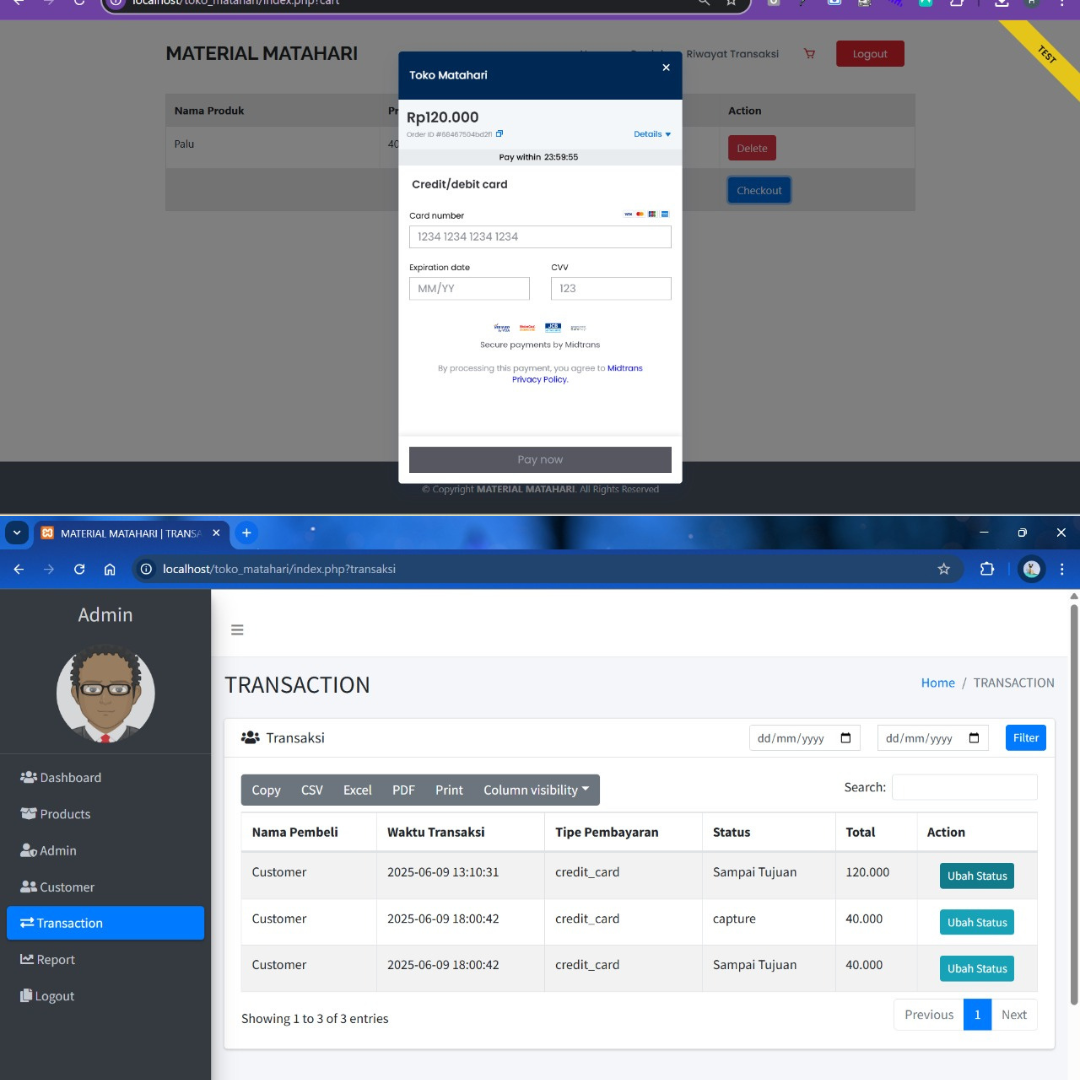The width and height of the screenshot is (1080, 1080).
Task: Click the shopping cart icon in navbar
Action: (809, 54)
